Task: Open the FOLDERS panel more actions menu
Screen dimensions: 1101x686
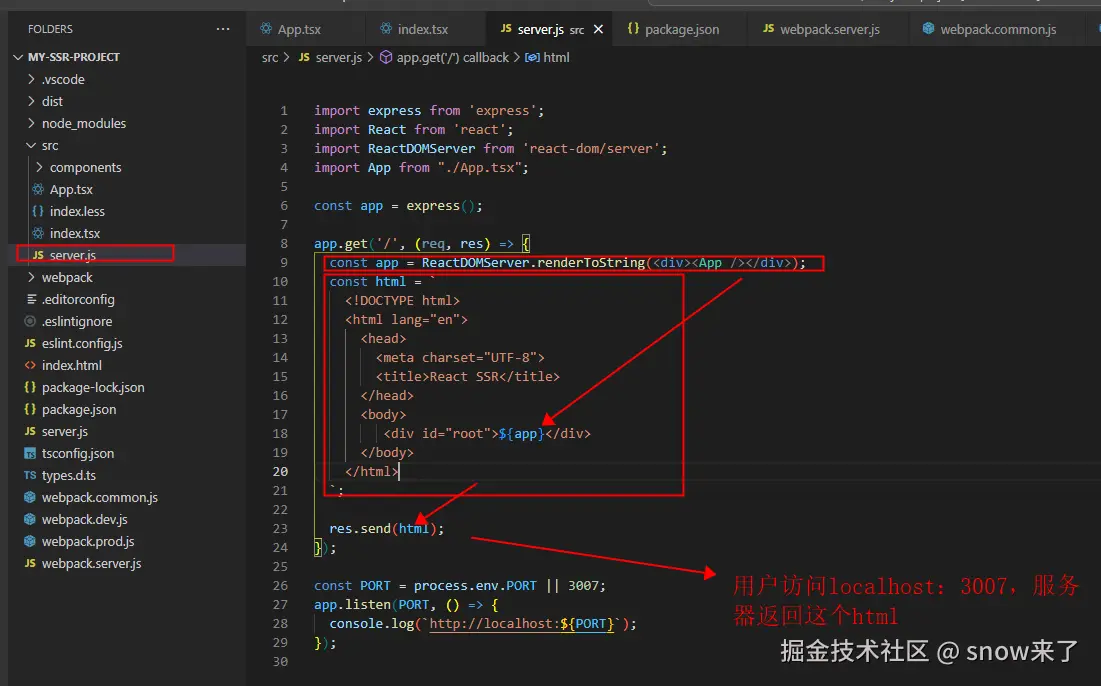Action: point(223,29)
